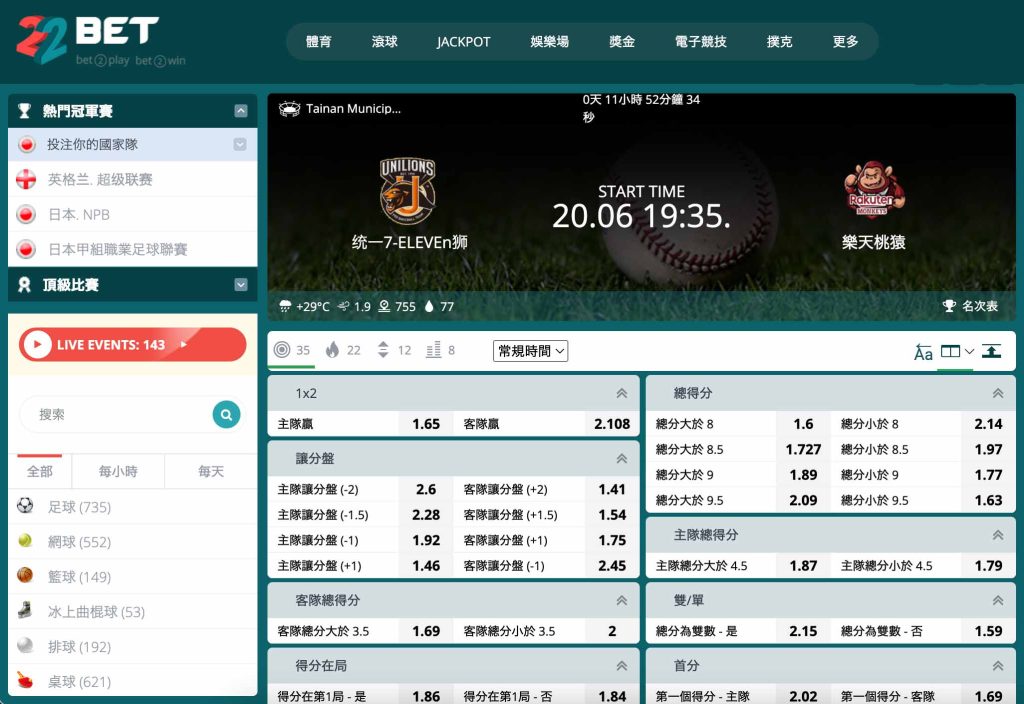Click the soccer ball icon for 足球
This screenshot has height=704, width=1024.
point(25,505)
